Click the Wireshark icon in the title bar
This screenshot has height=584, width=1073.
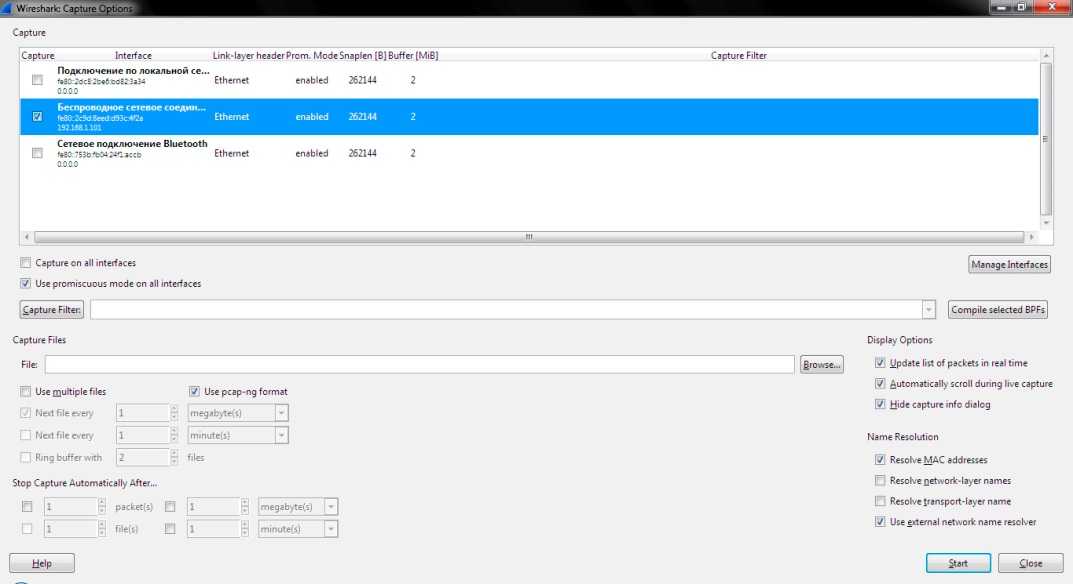pos(8,8)
